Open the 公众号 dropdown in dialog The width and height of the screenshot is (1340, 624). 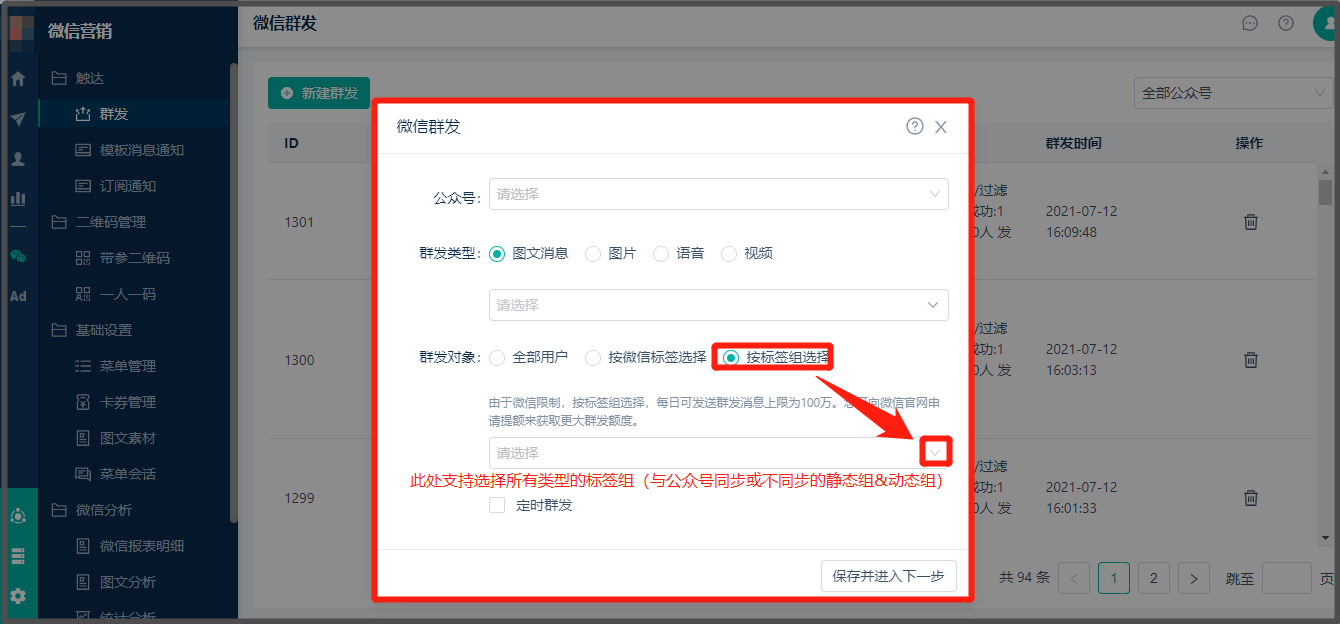click(719, 194)
